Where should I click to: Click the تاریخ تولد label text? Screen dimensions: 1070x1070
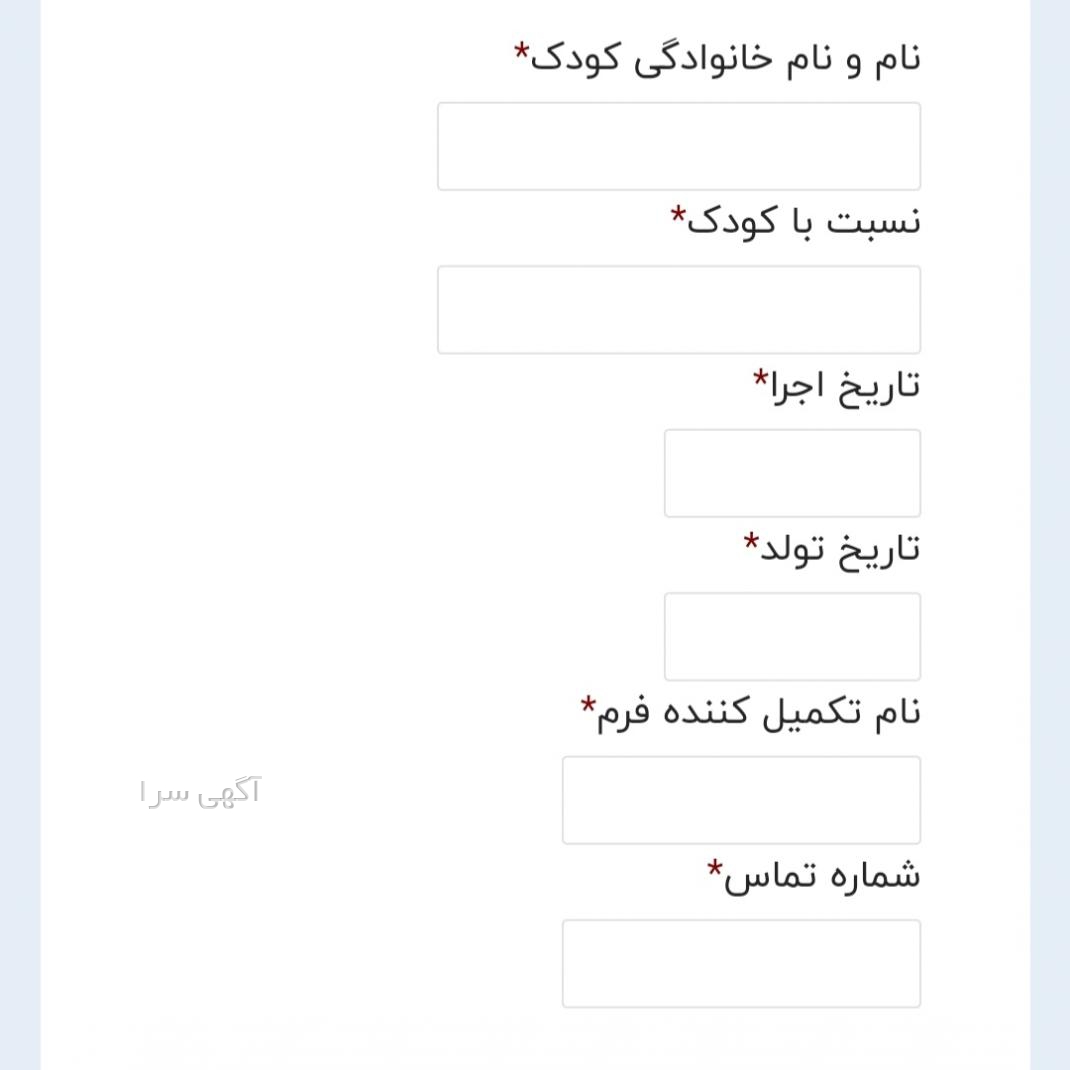click(840, 548)
